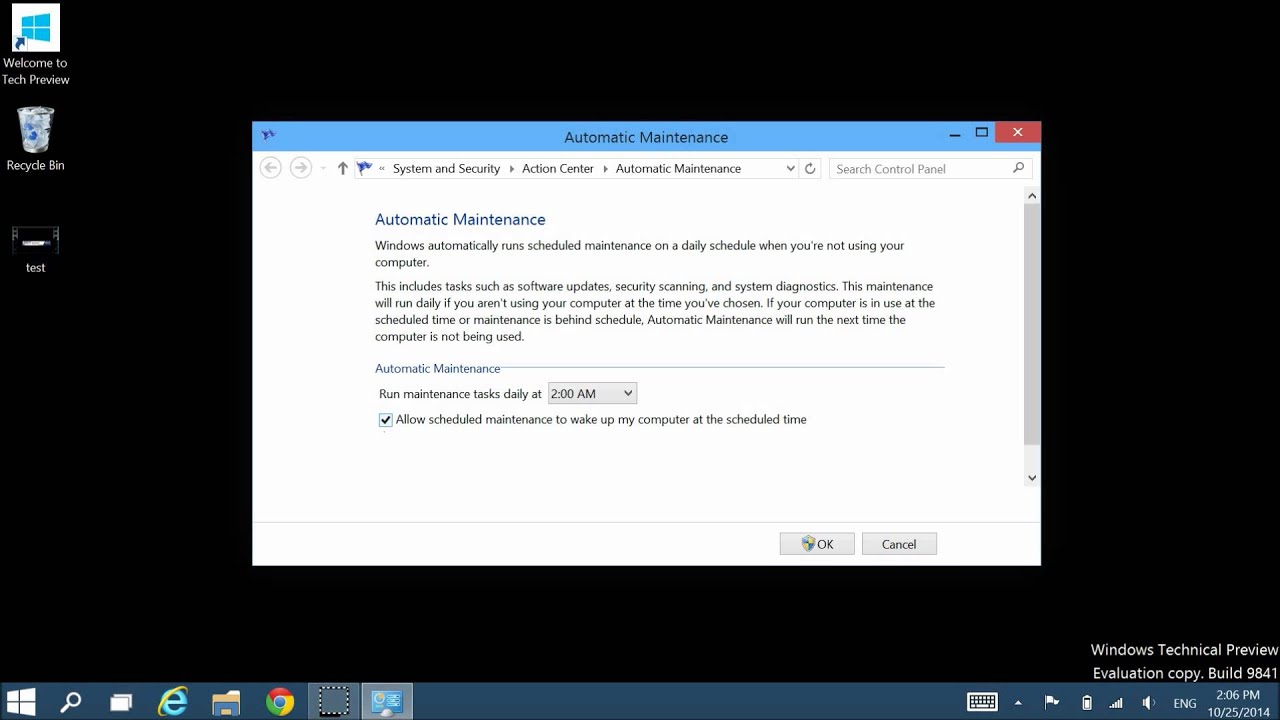Viewport: 1280px width, 720px height.
Task: Open the Windows Start button
Action: pyautogui.click(x=21, y=702)
